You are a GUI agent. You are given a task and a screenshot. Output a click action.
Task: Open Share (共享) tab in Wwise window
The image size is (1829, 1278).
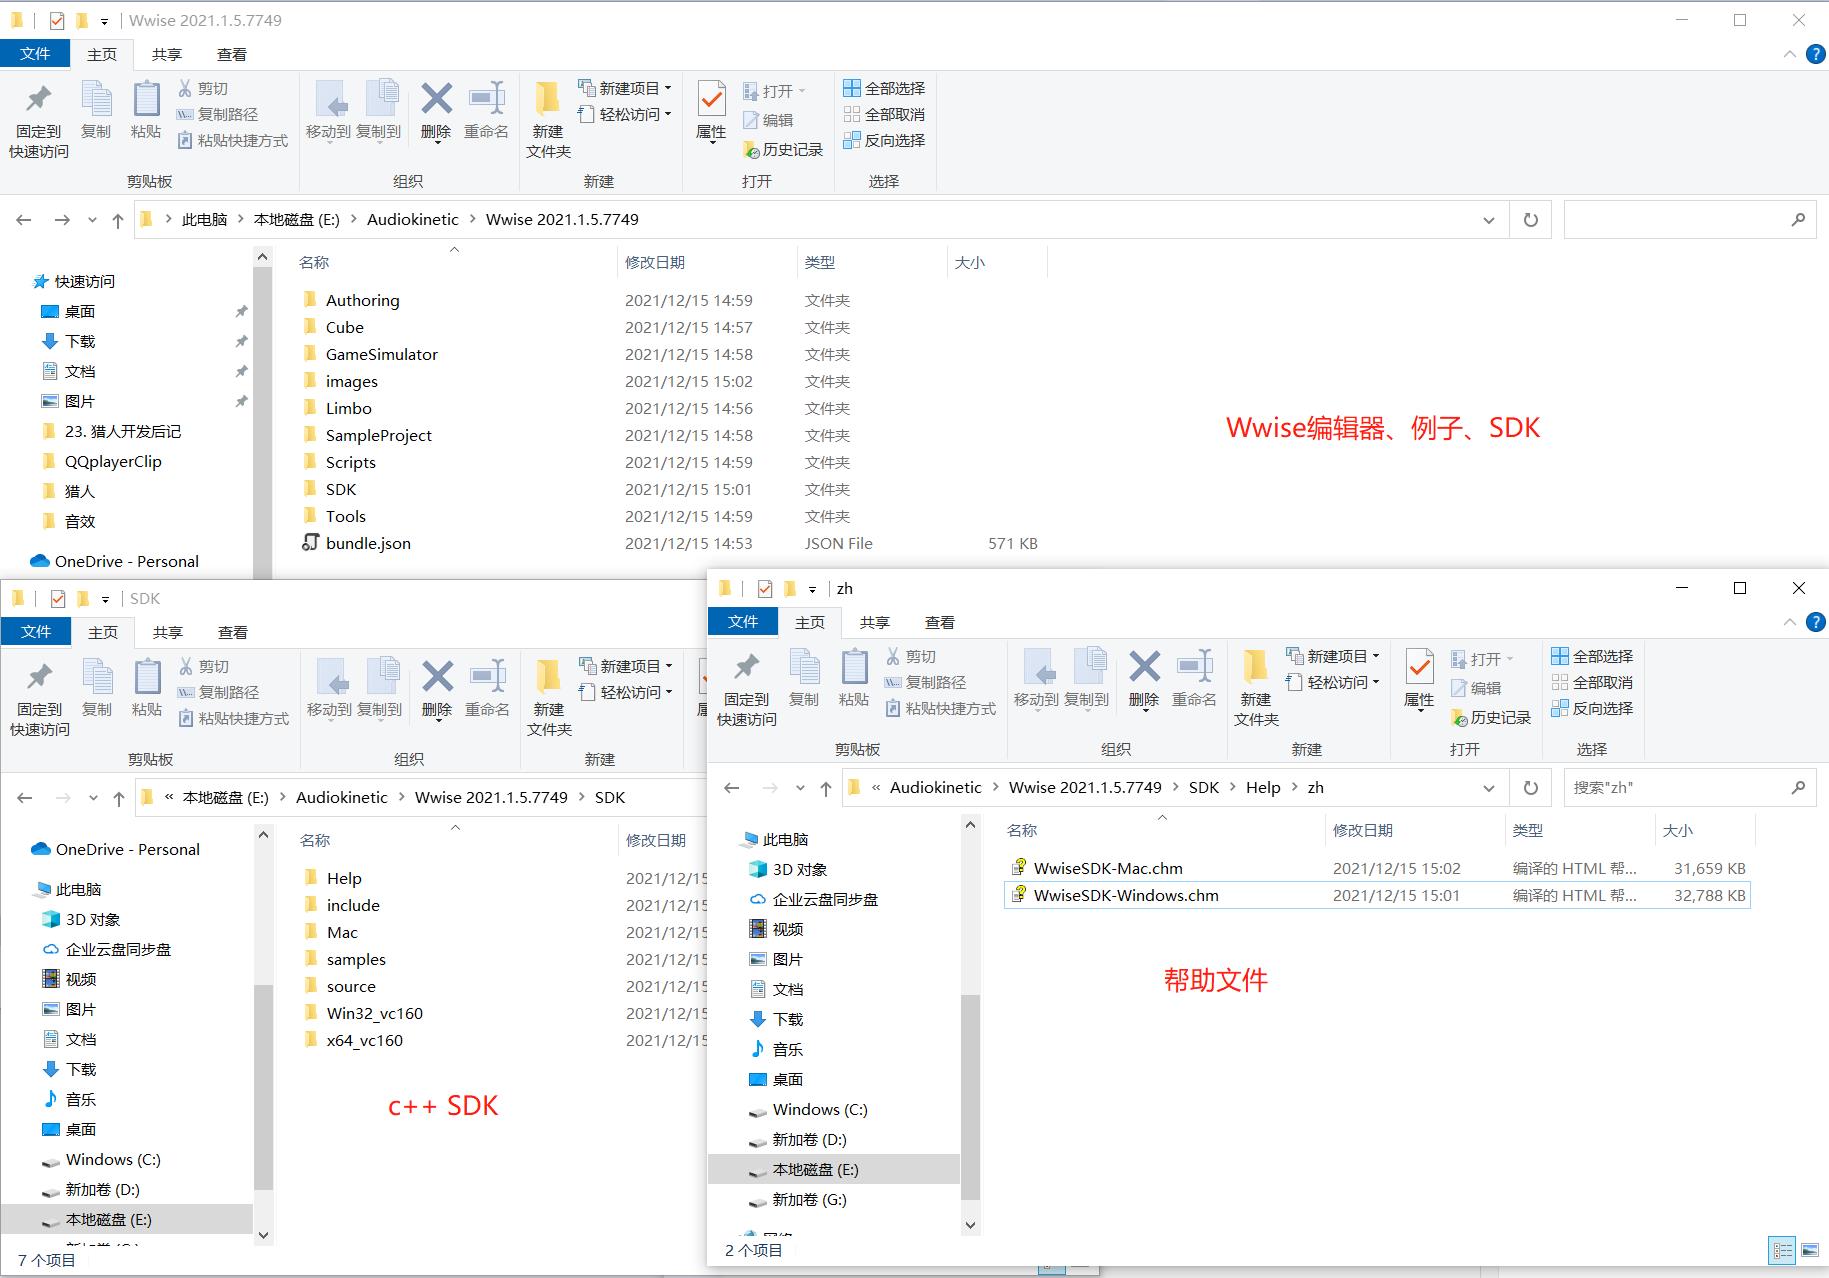click(x=167, y=55)
